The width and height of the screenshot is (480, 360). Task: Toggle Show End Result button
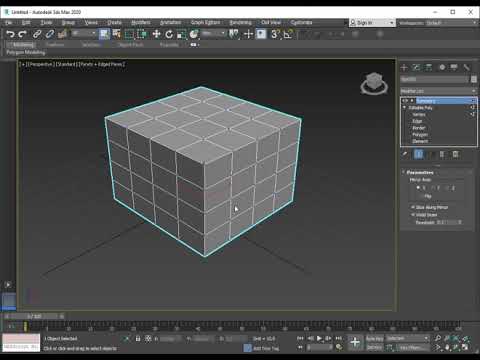419,154
